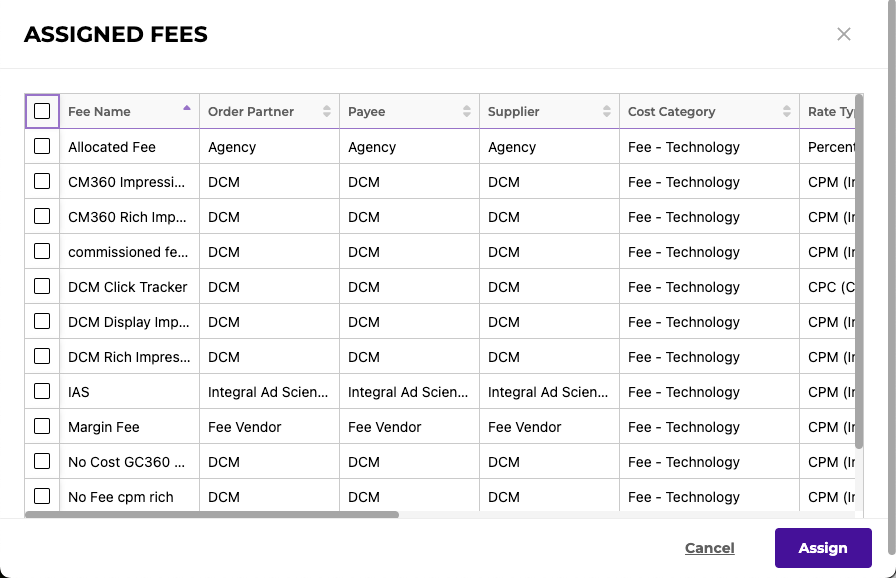Toggle the select-all header checkbox
This screenshot has width=896, height=578.
pyautogui.click(x=42, y=111)
